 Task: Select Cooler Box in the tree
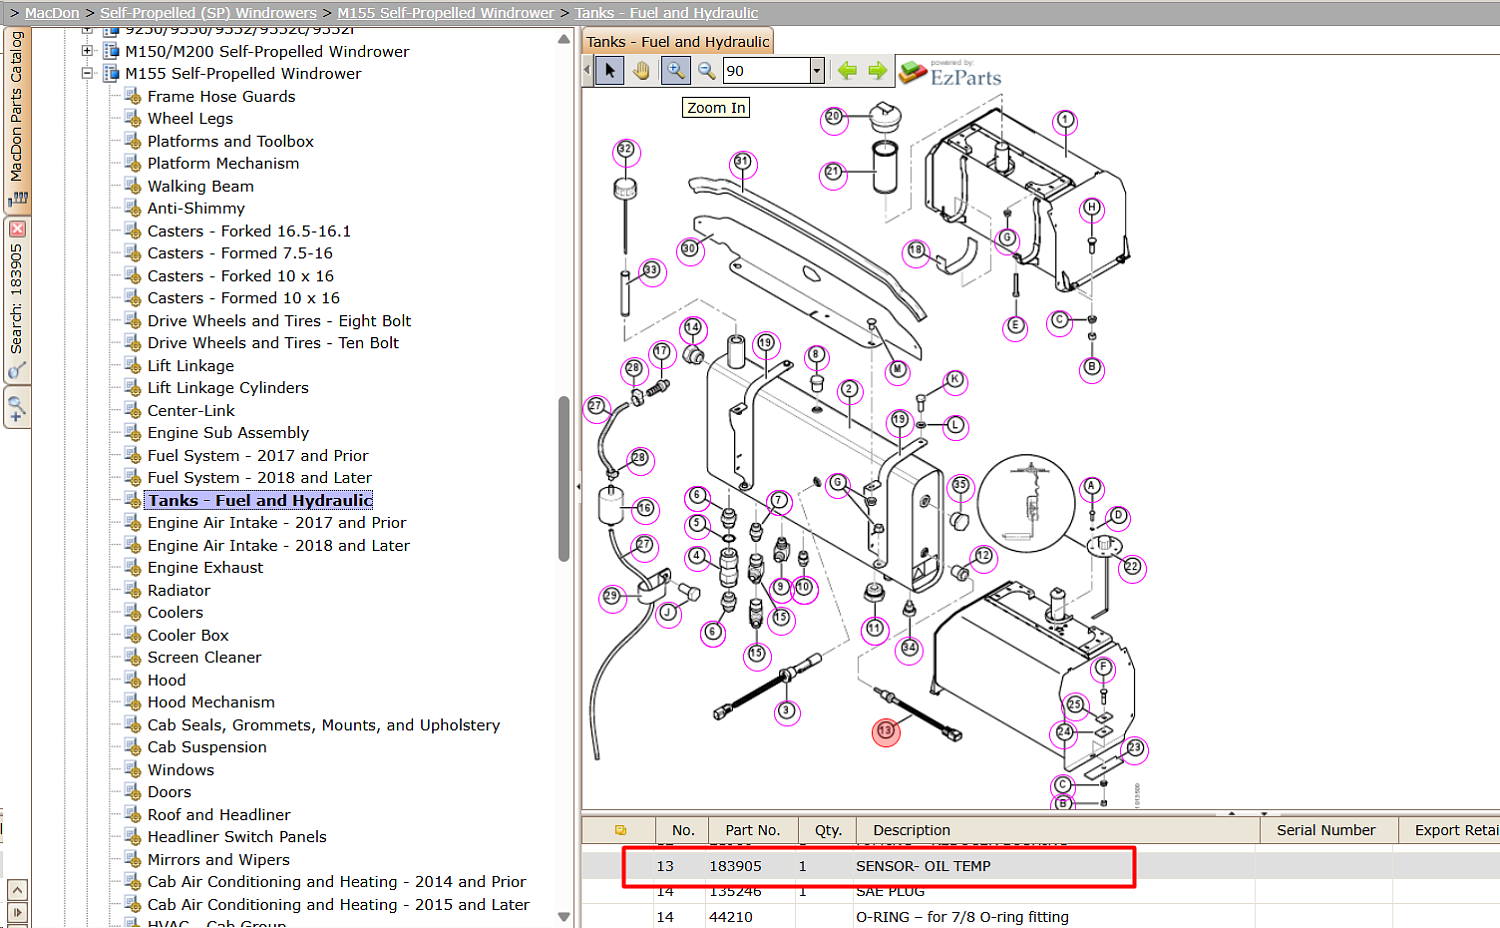[188, 635]
